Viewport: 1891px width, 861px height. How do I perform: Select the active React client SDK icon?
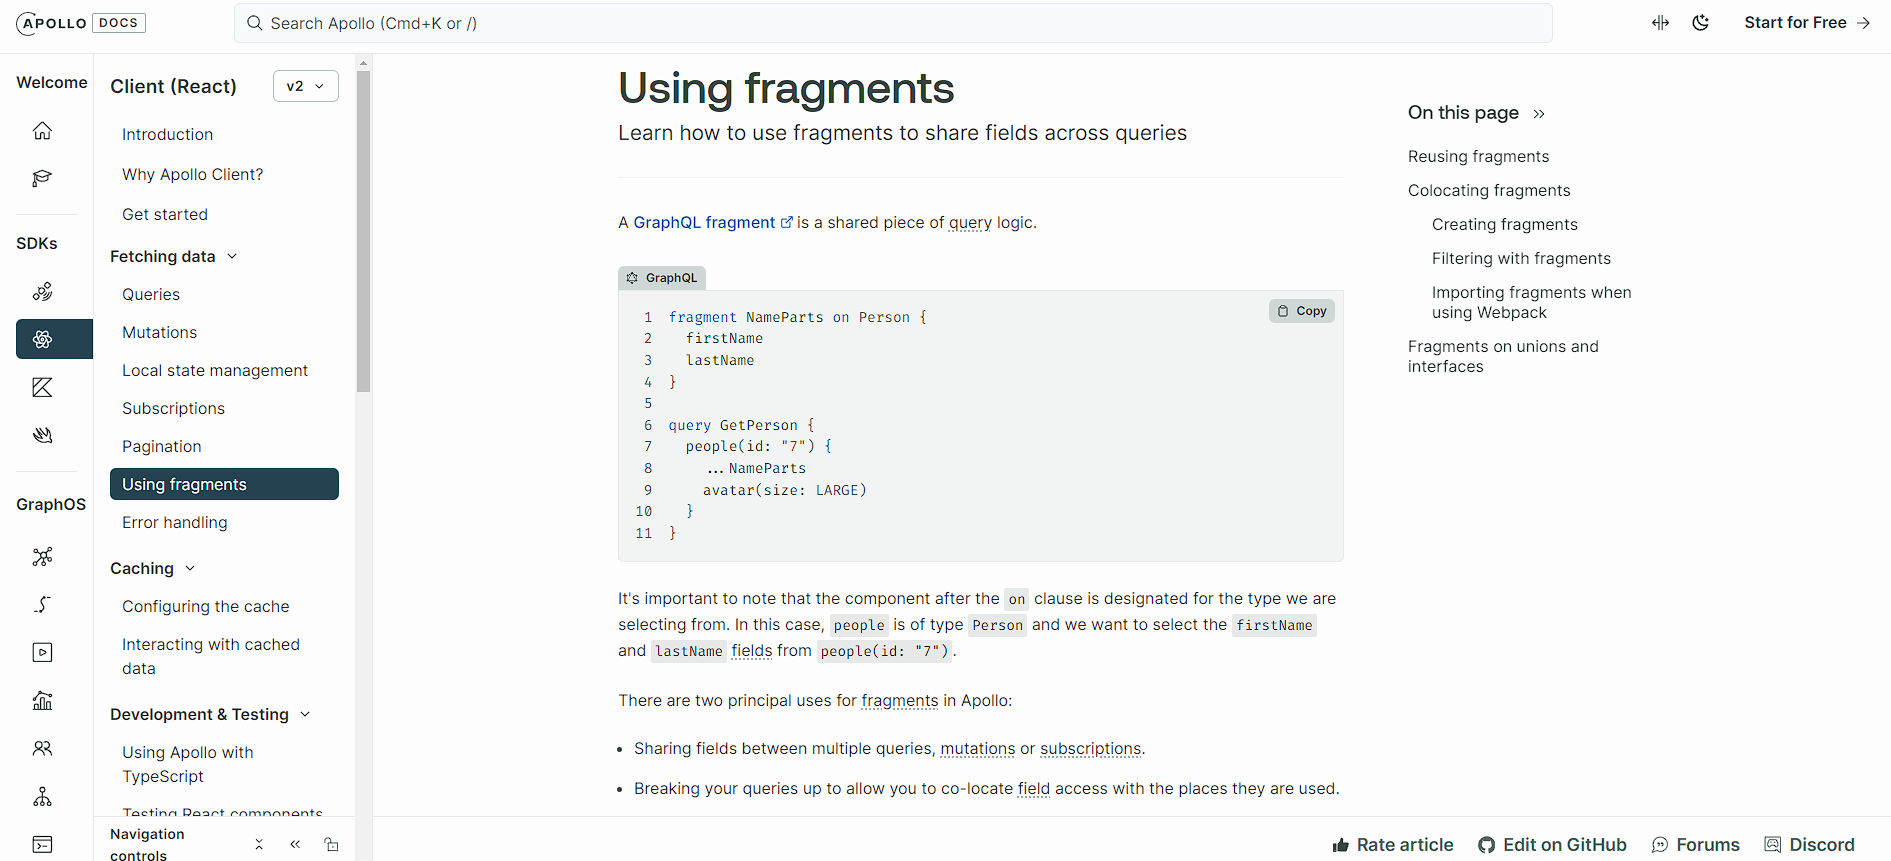[54, 339]
